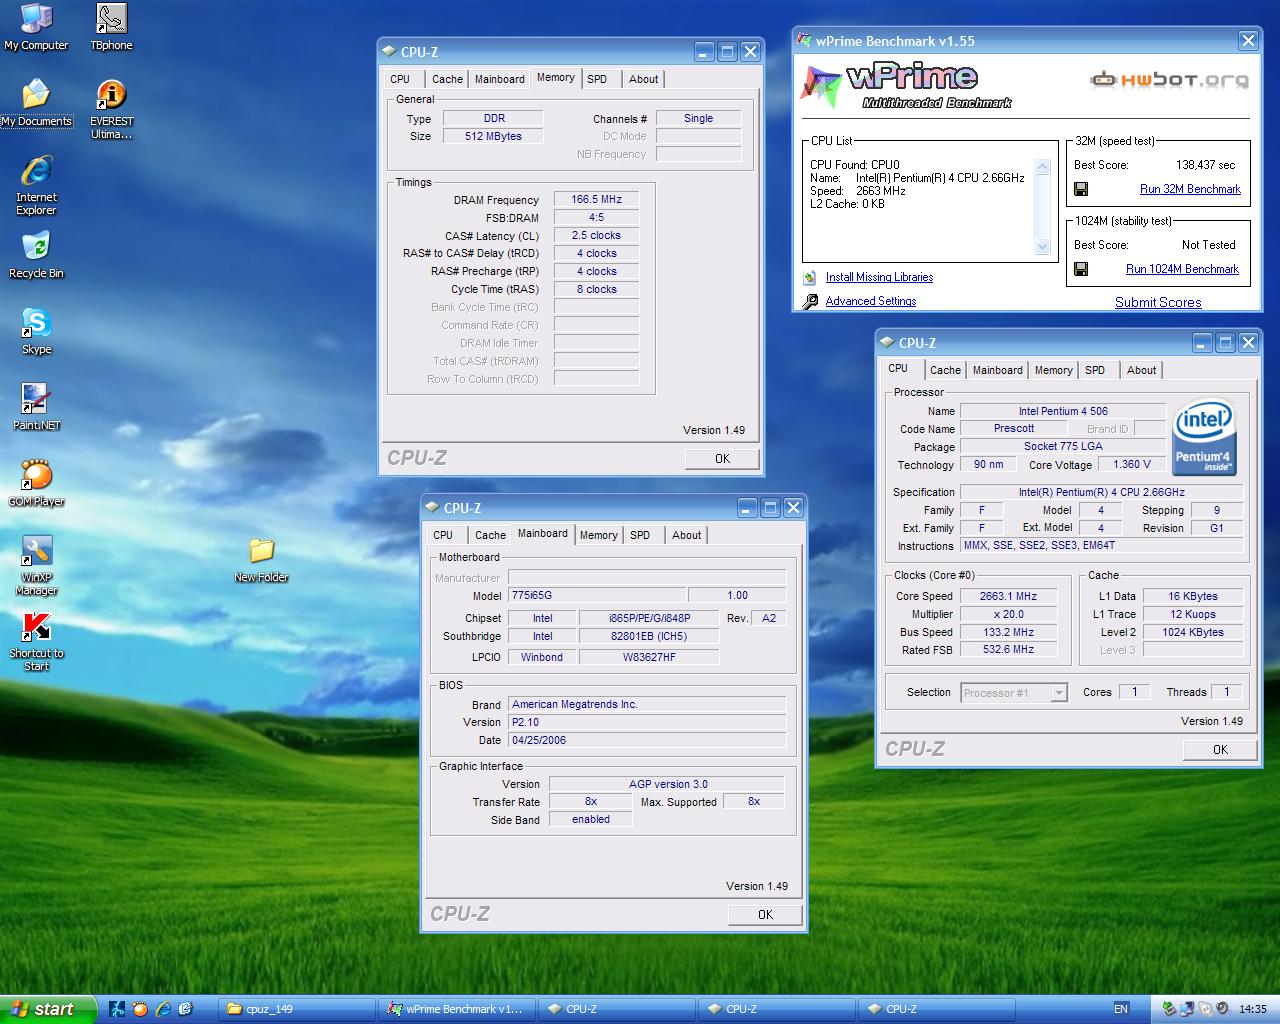This screenshot has height=1024, width=1280.
Task: Open Paint.NET desktop shortcut
Action: click(36, 407)
